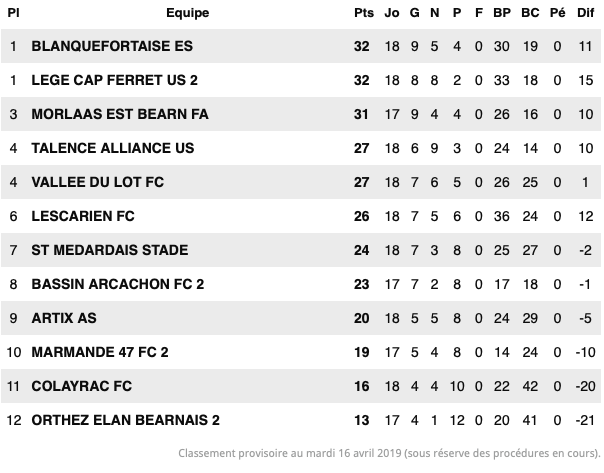Click the Jo column header

392,13
